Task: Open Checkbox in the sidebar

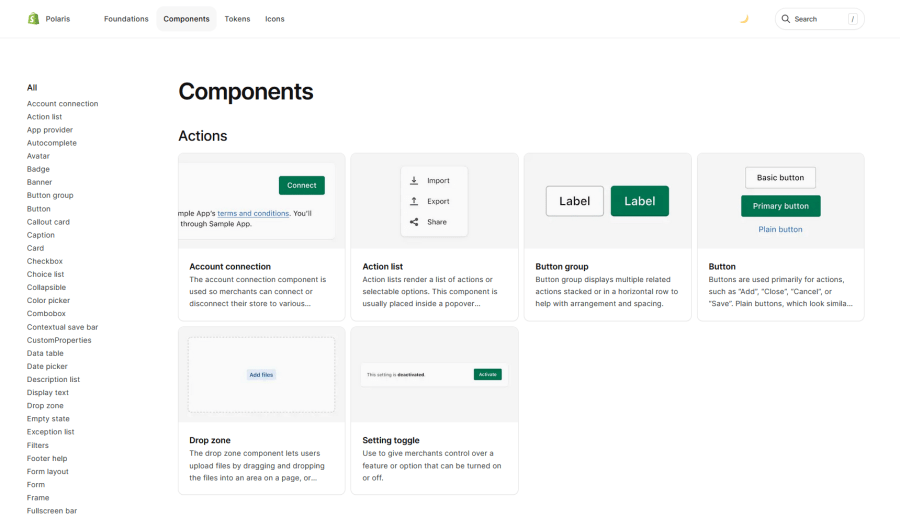Action: coord(45,261)
